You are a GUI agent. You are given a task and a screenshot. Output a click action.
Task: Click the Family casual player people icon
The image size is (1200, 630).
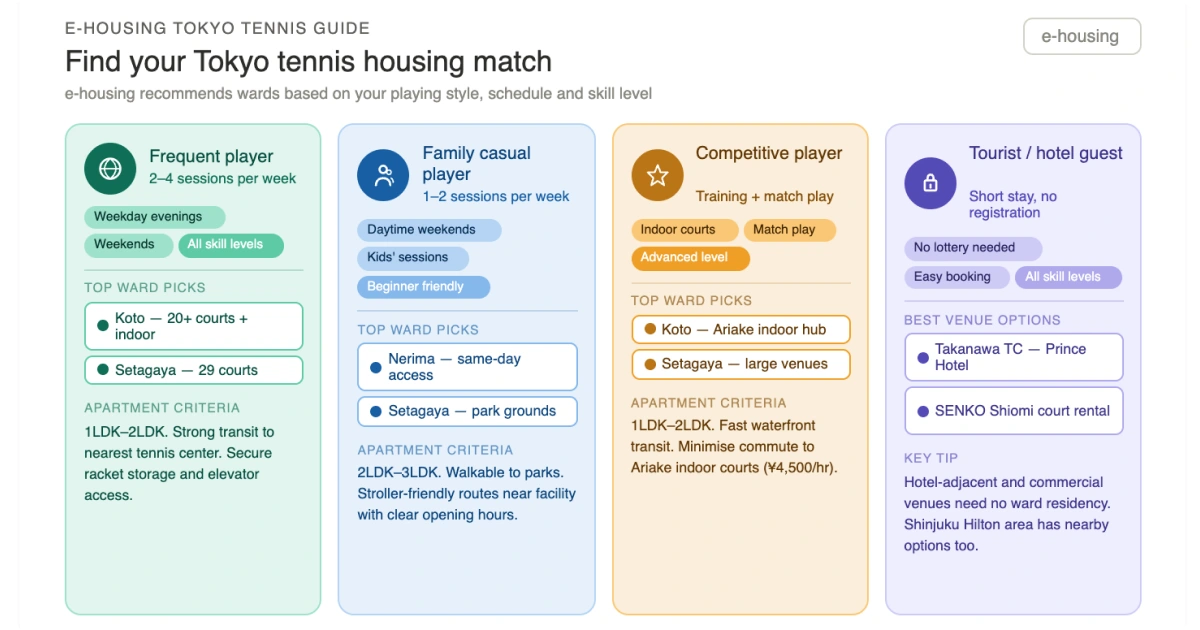tap(383, 175)
